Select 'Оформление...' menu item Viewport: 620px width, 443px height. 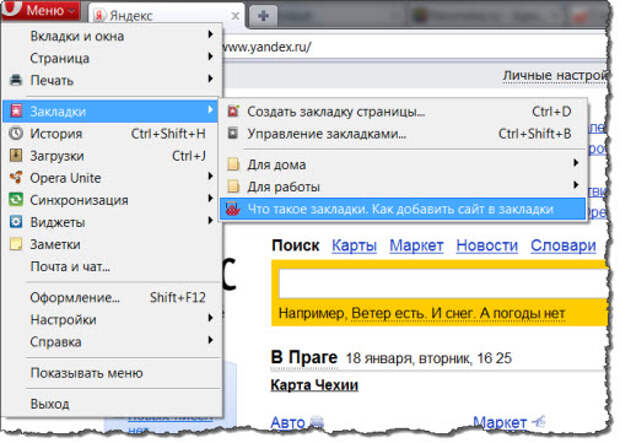[110, 297]
